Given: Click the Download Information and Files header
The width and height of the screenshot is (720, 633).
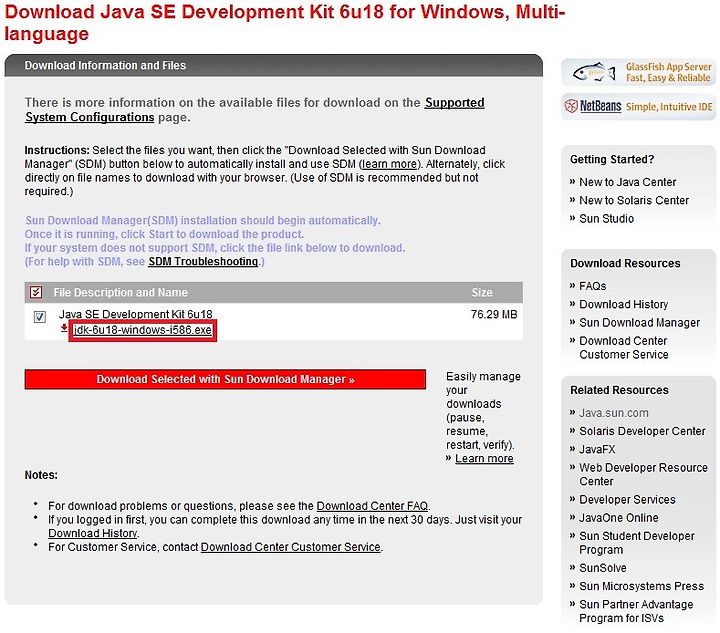Looking at the screenshot, I should coord(105,65).
